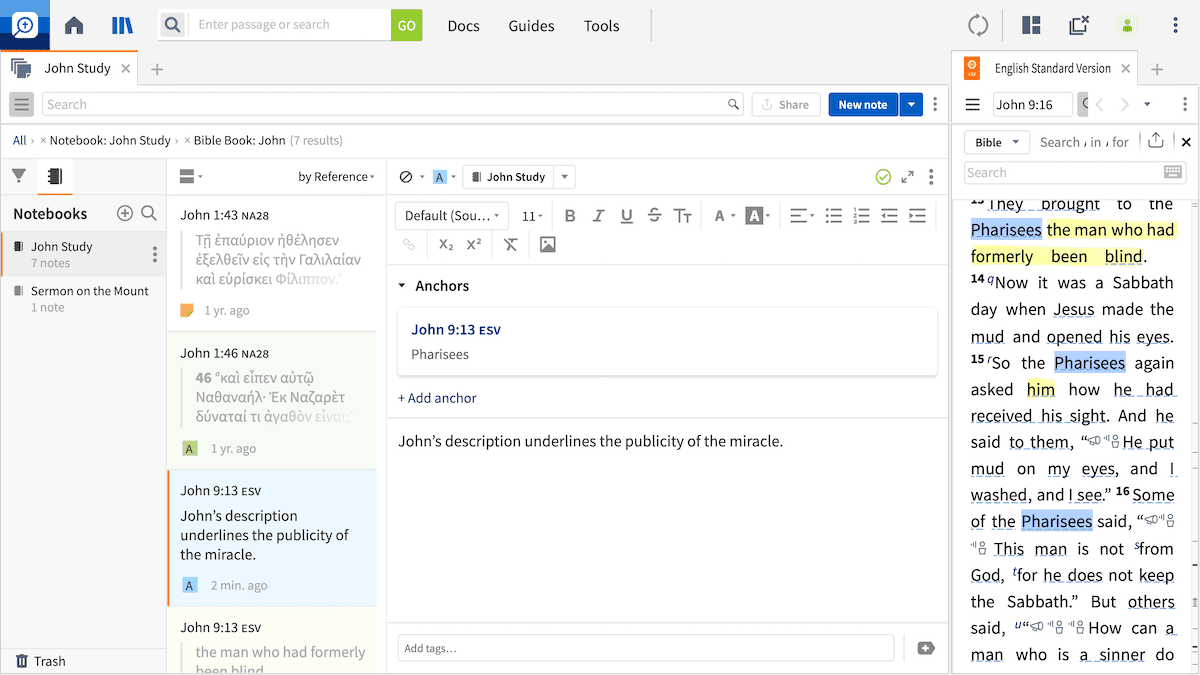This screenshot has height=675, width=1200.
Task: Go to the Home page icon
Action: point(74,26)
